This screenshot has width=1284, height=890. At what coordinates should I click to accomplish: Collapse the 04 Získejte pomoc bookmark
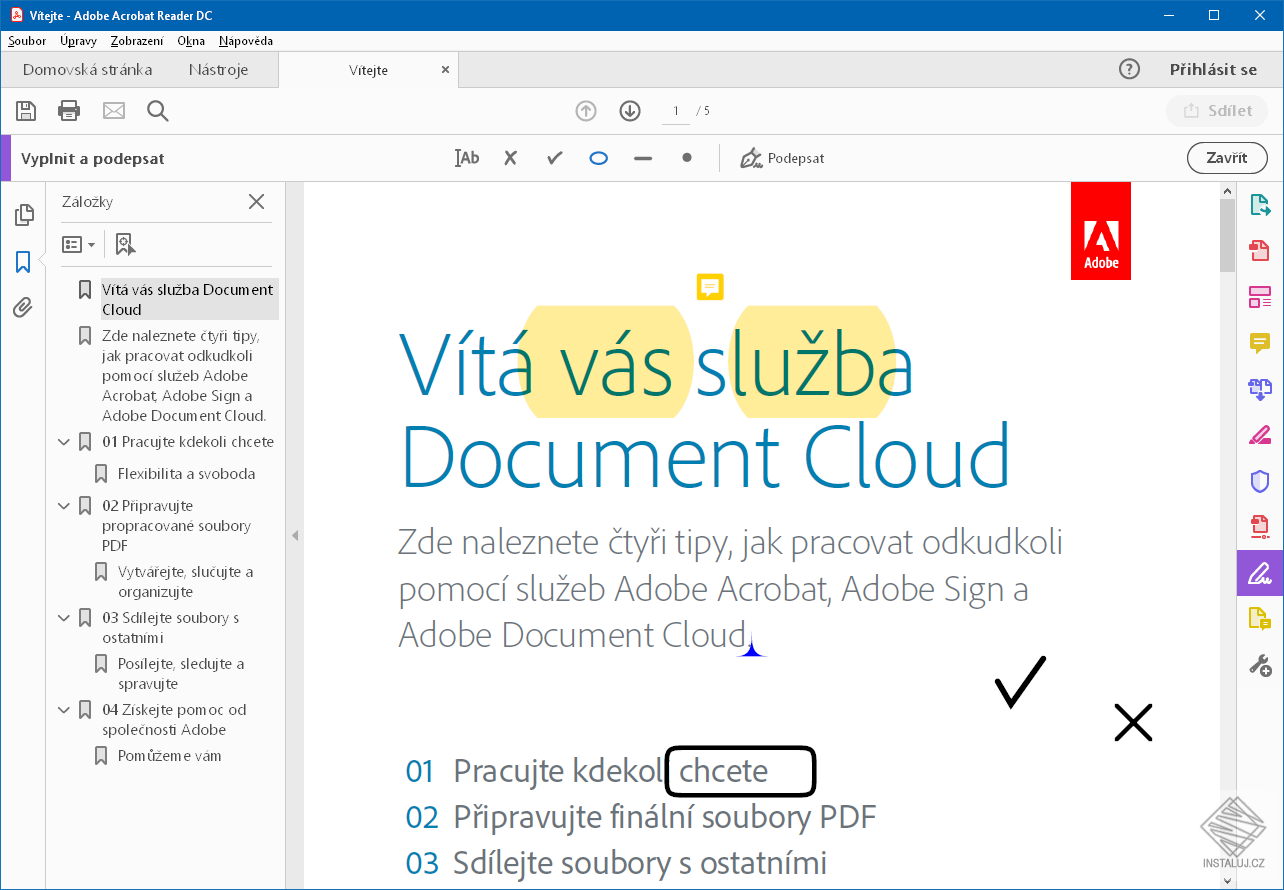(x=64, y=710)
